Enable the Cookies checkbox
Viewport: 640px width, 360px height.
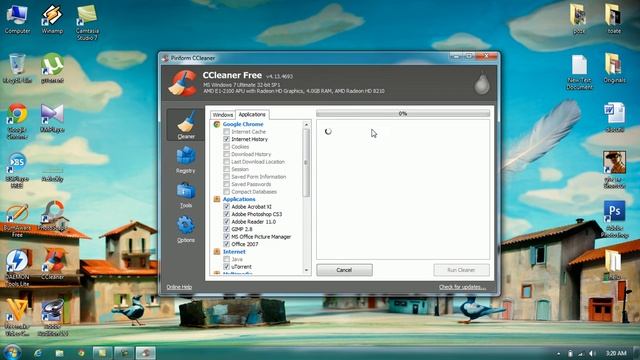coord(227,147)
